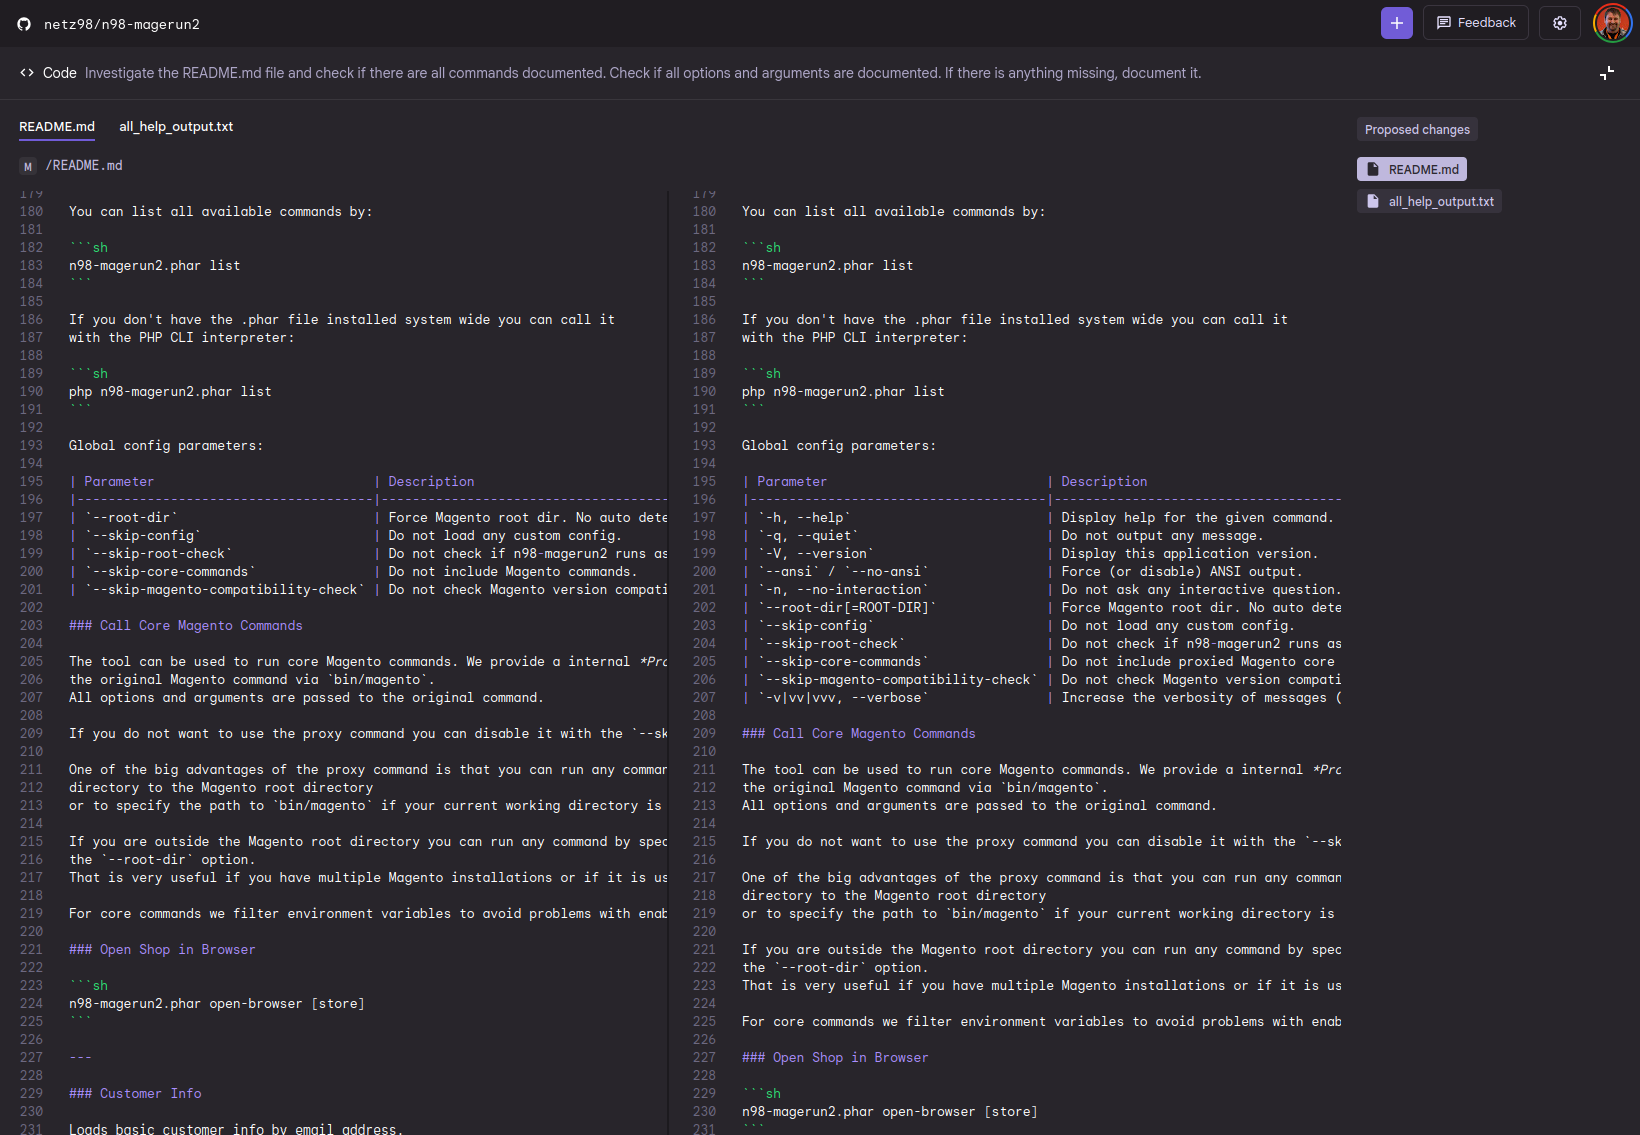The image size is (1640, 1135).
Task: Click `--skip-config` row in left pane
Action: tap(368, 536)
